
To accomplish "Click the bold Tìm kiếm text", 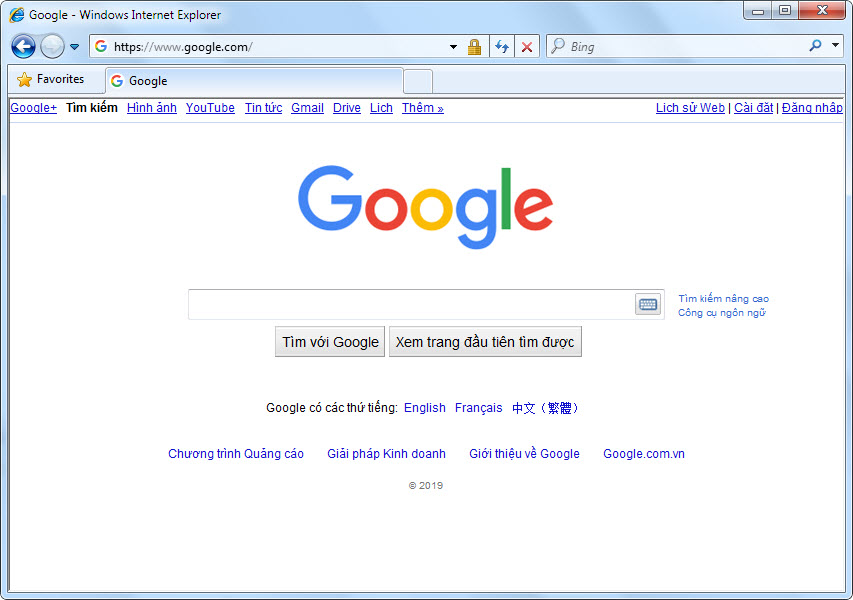I will click(x=92, y=108).
